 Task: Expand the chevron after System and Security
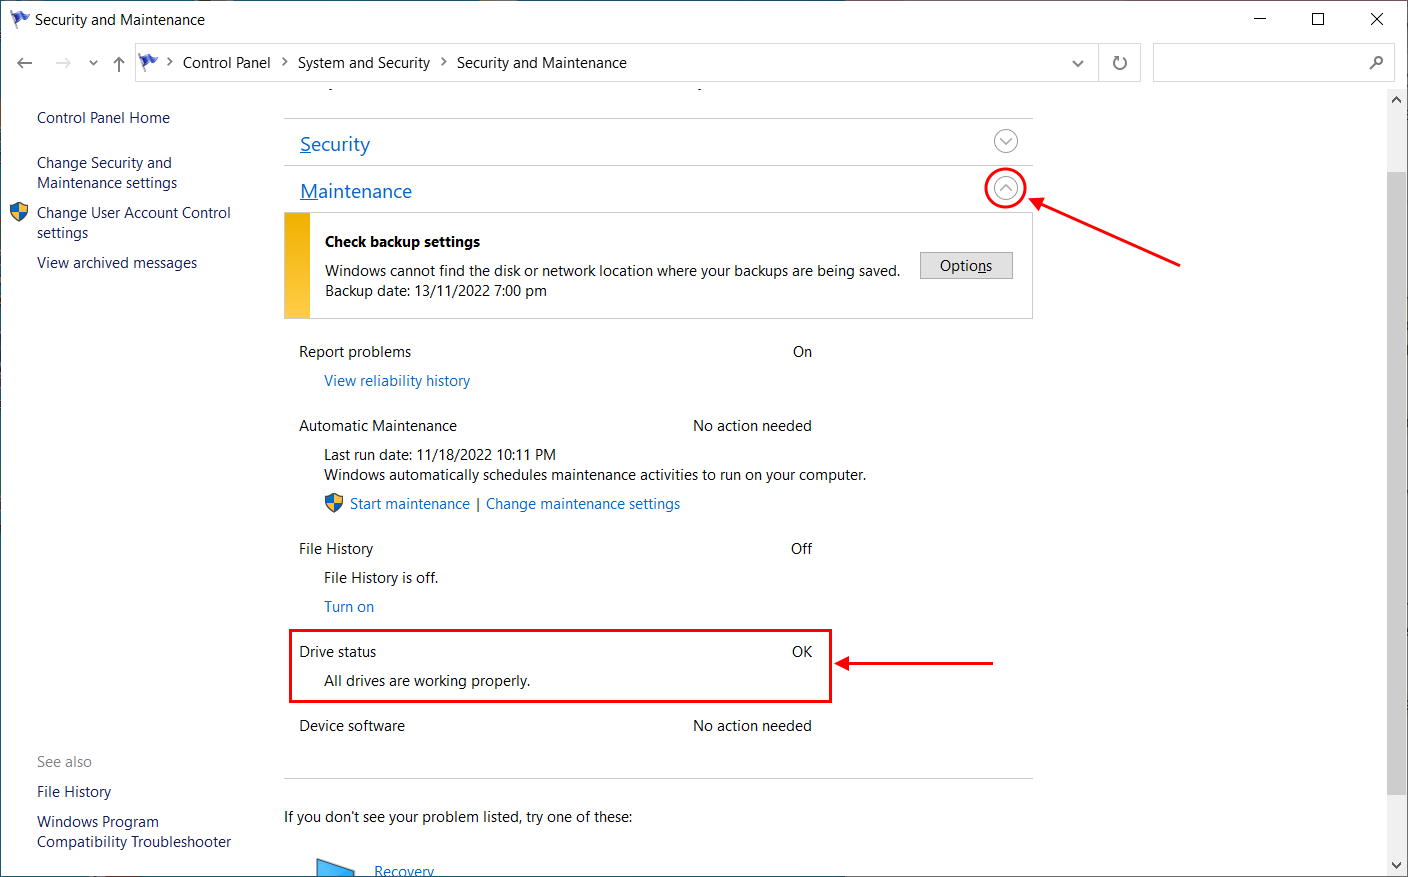point(444,63)
